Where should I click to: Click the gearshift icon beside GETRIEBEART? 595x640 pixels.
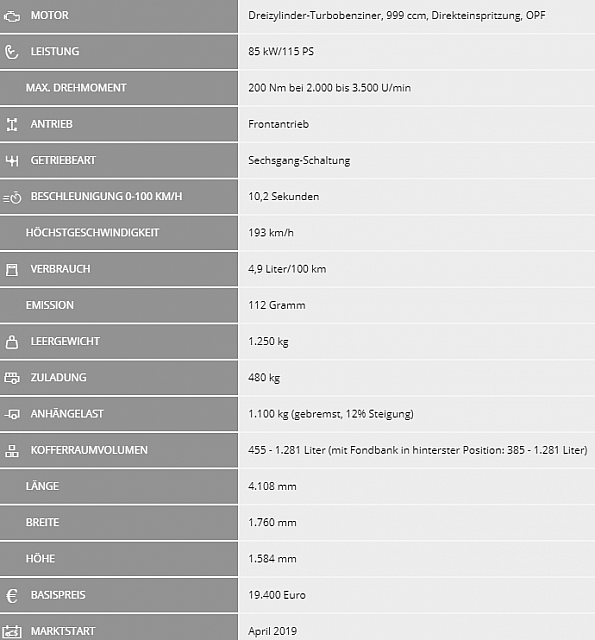(x=12, y=160)
